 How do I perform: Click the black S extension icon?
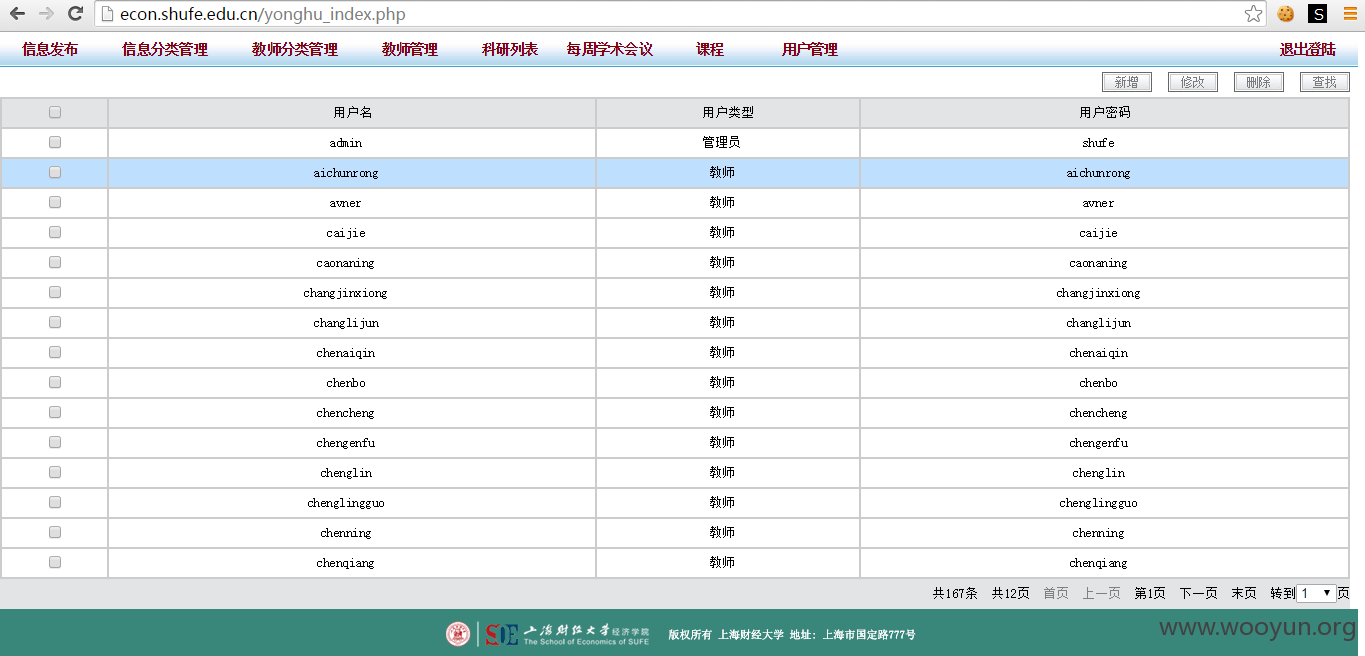pos(1318,14)
